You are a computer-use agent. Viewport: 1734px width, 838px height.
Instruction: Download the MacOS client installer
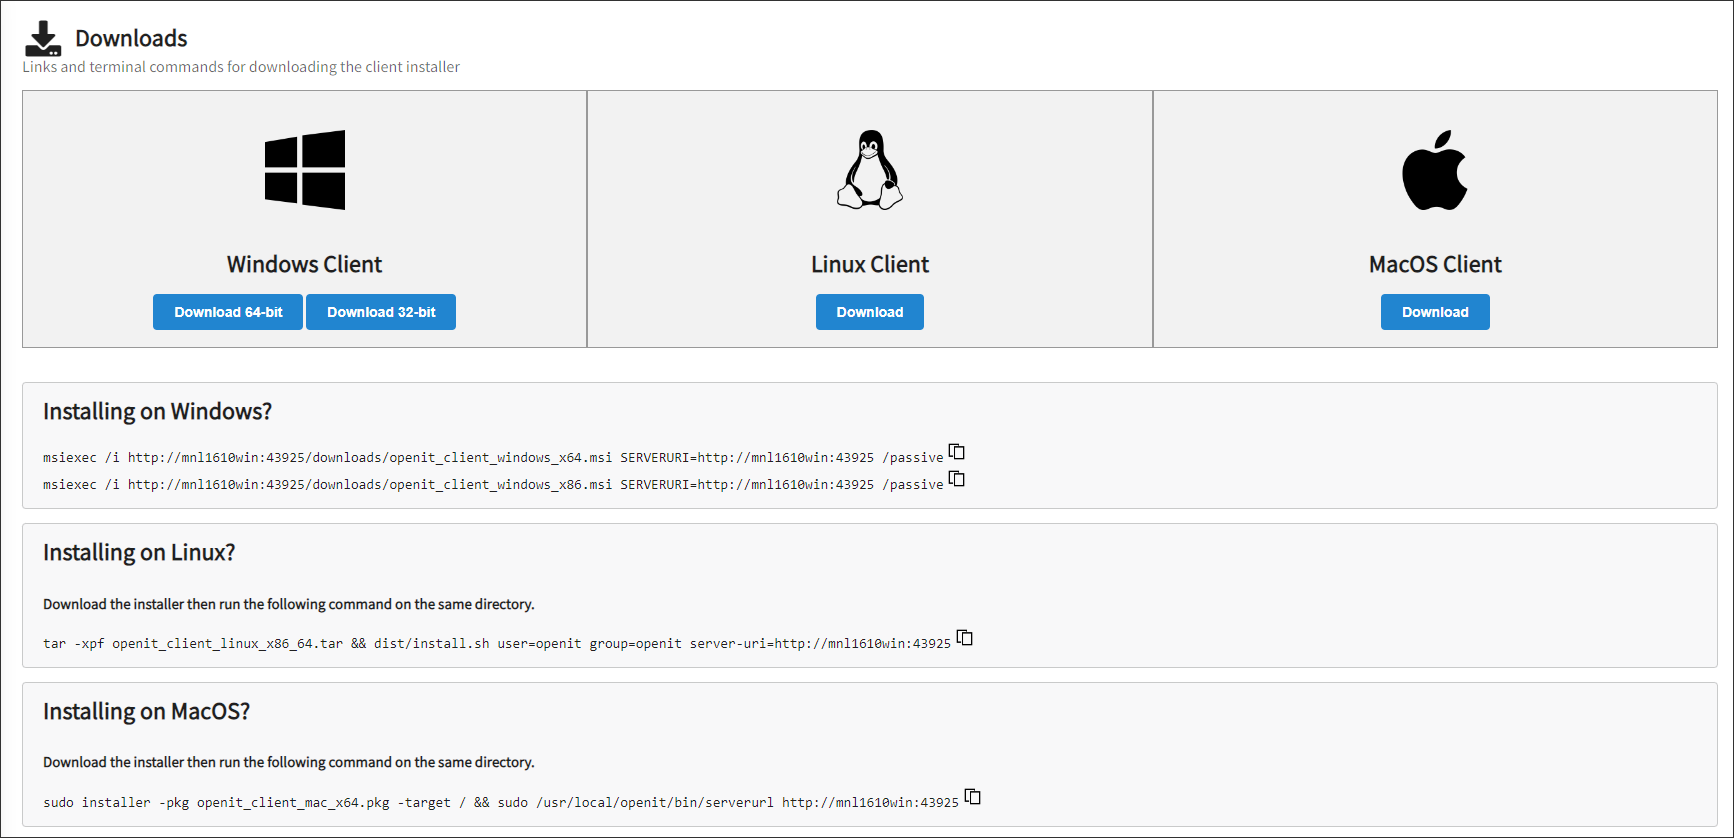(x=1435, y=312)
